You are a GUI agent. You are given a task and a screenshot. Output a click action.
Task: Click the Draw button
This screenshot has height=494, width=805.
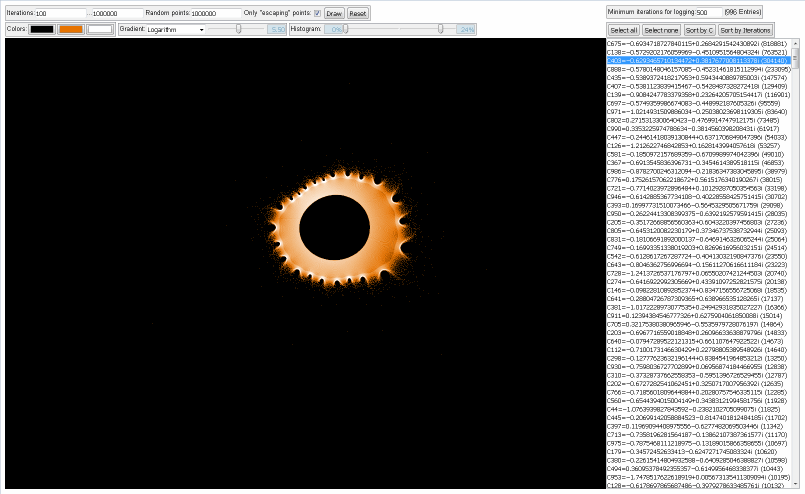334,14
